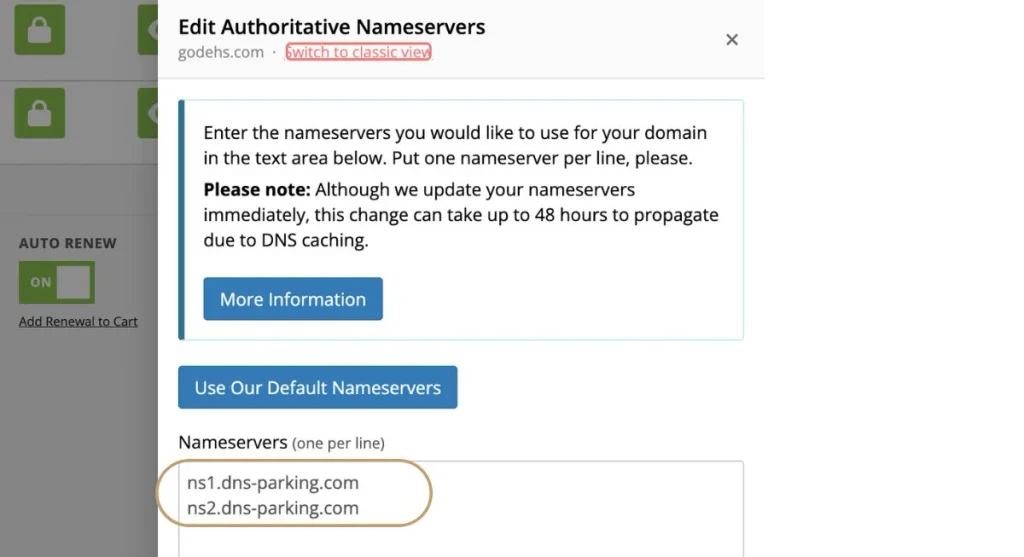Click the top green lock icon
This screenshot has width=1024, height=557.
pos(40,29)
